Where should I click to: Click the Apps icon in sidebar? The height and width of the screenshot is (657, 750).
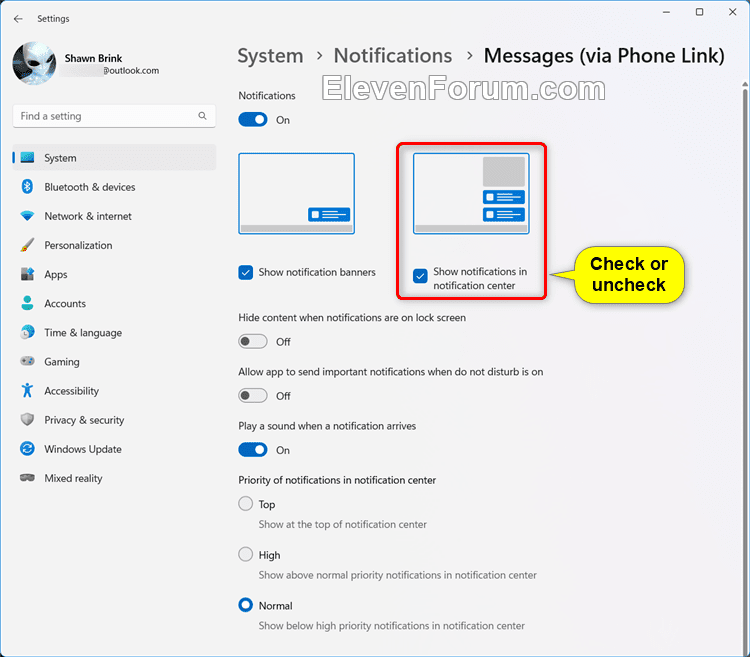pos(27,274)
